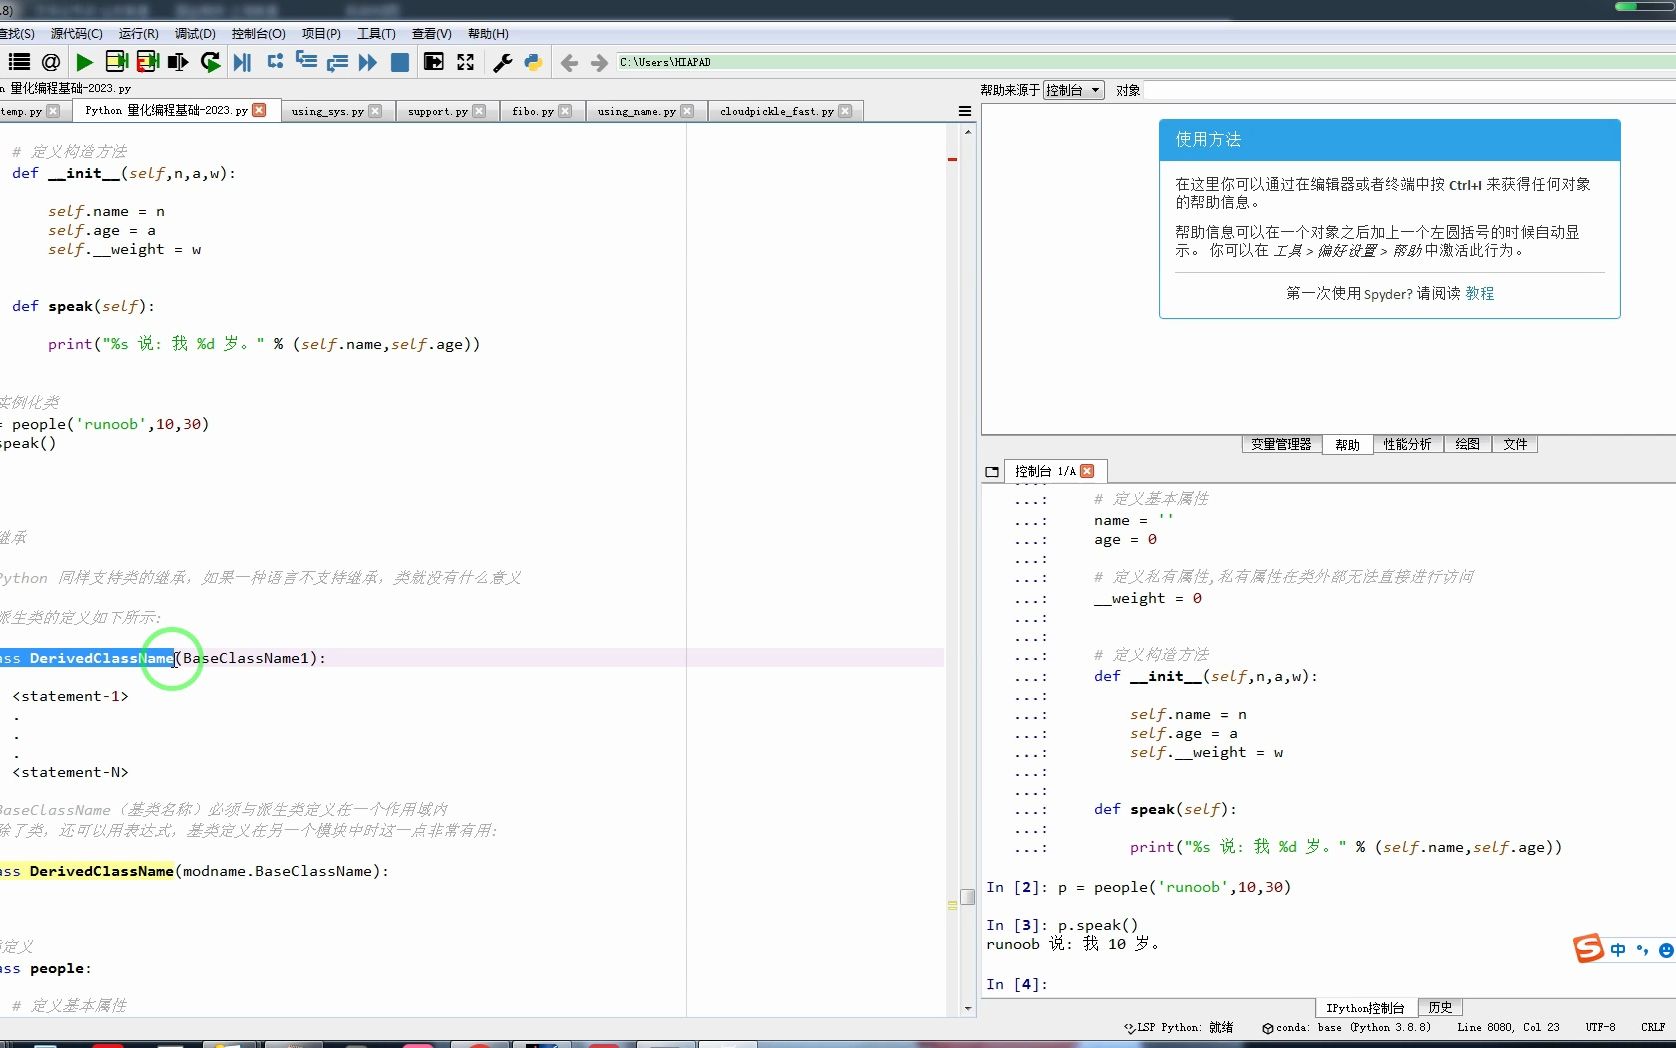
Task: Close the using_name.py tab
Action: [687, 111]
